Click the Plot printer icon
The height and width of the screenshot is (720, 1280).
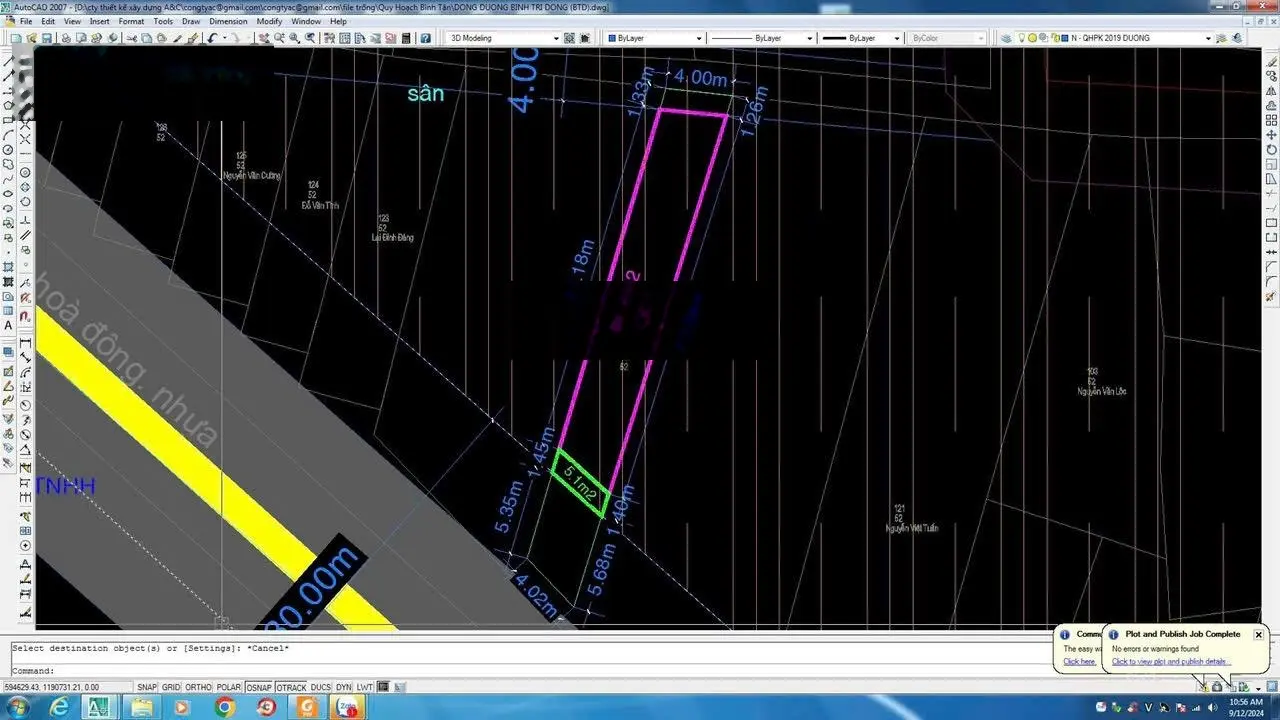pos(66,38)
